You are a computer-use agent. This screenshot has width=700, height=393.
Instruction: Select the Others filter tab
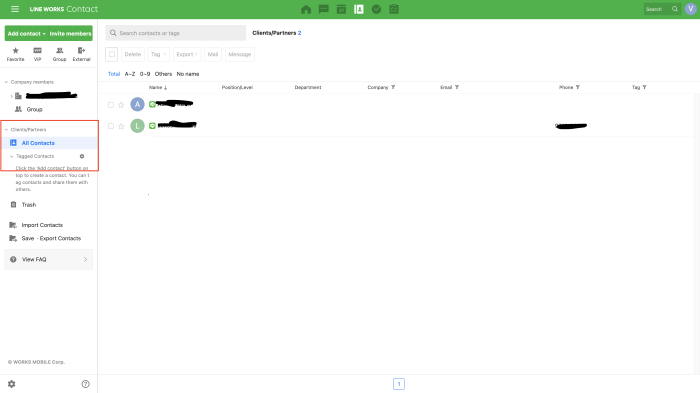pyautogui.click(x=163, y=74)
